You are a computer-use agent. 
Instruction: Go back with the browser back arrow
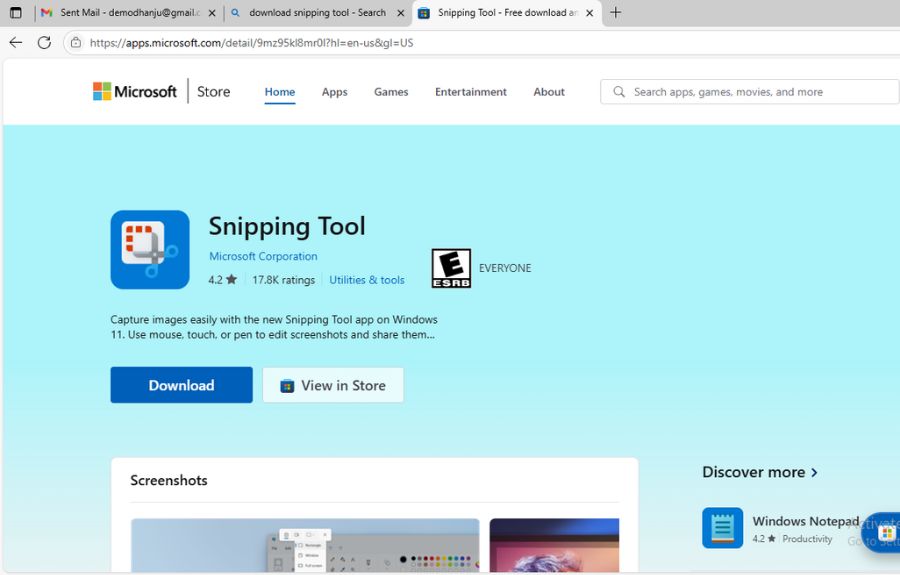click(16, 42)
